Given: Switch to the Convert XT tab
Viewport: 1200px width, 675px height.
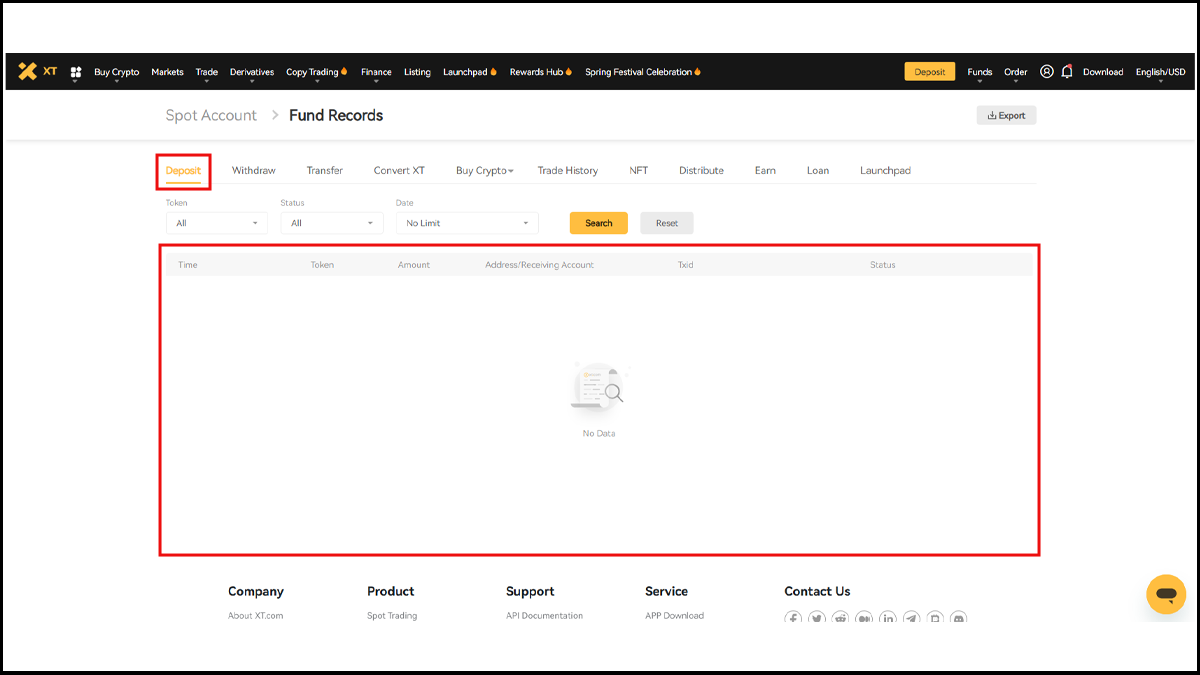Looking at the screenshot, I should [x=399, y=171].
